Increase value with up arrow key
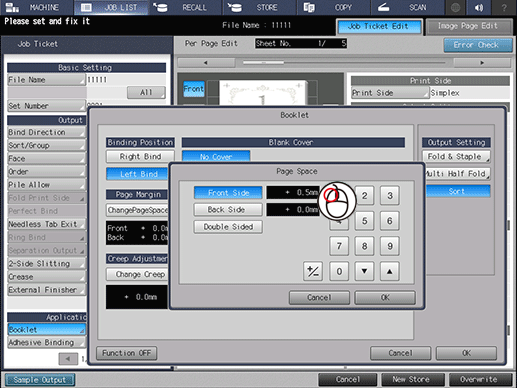Screen dimensions: 517x388 click(390, 271)
